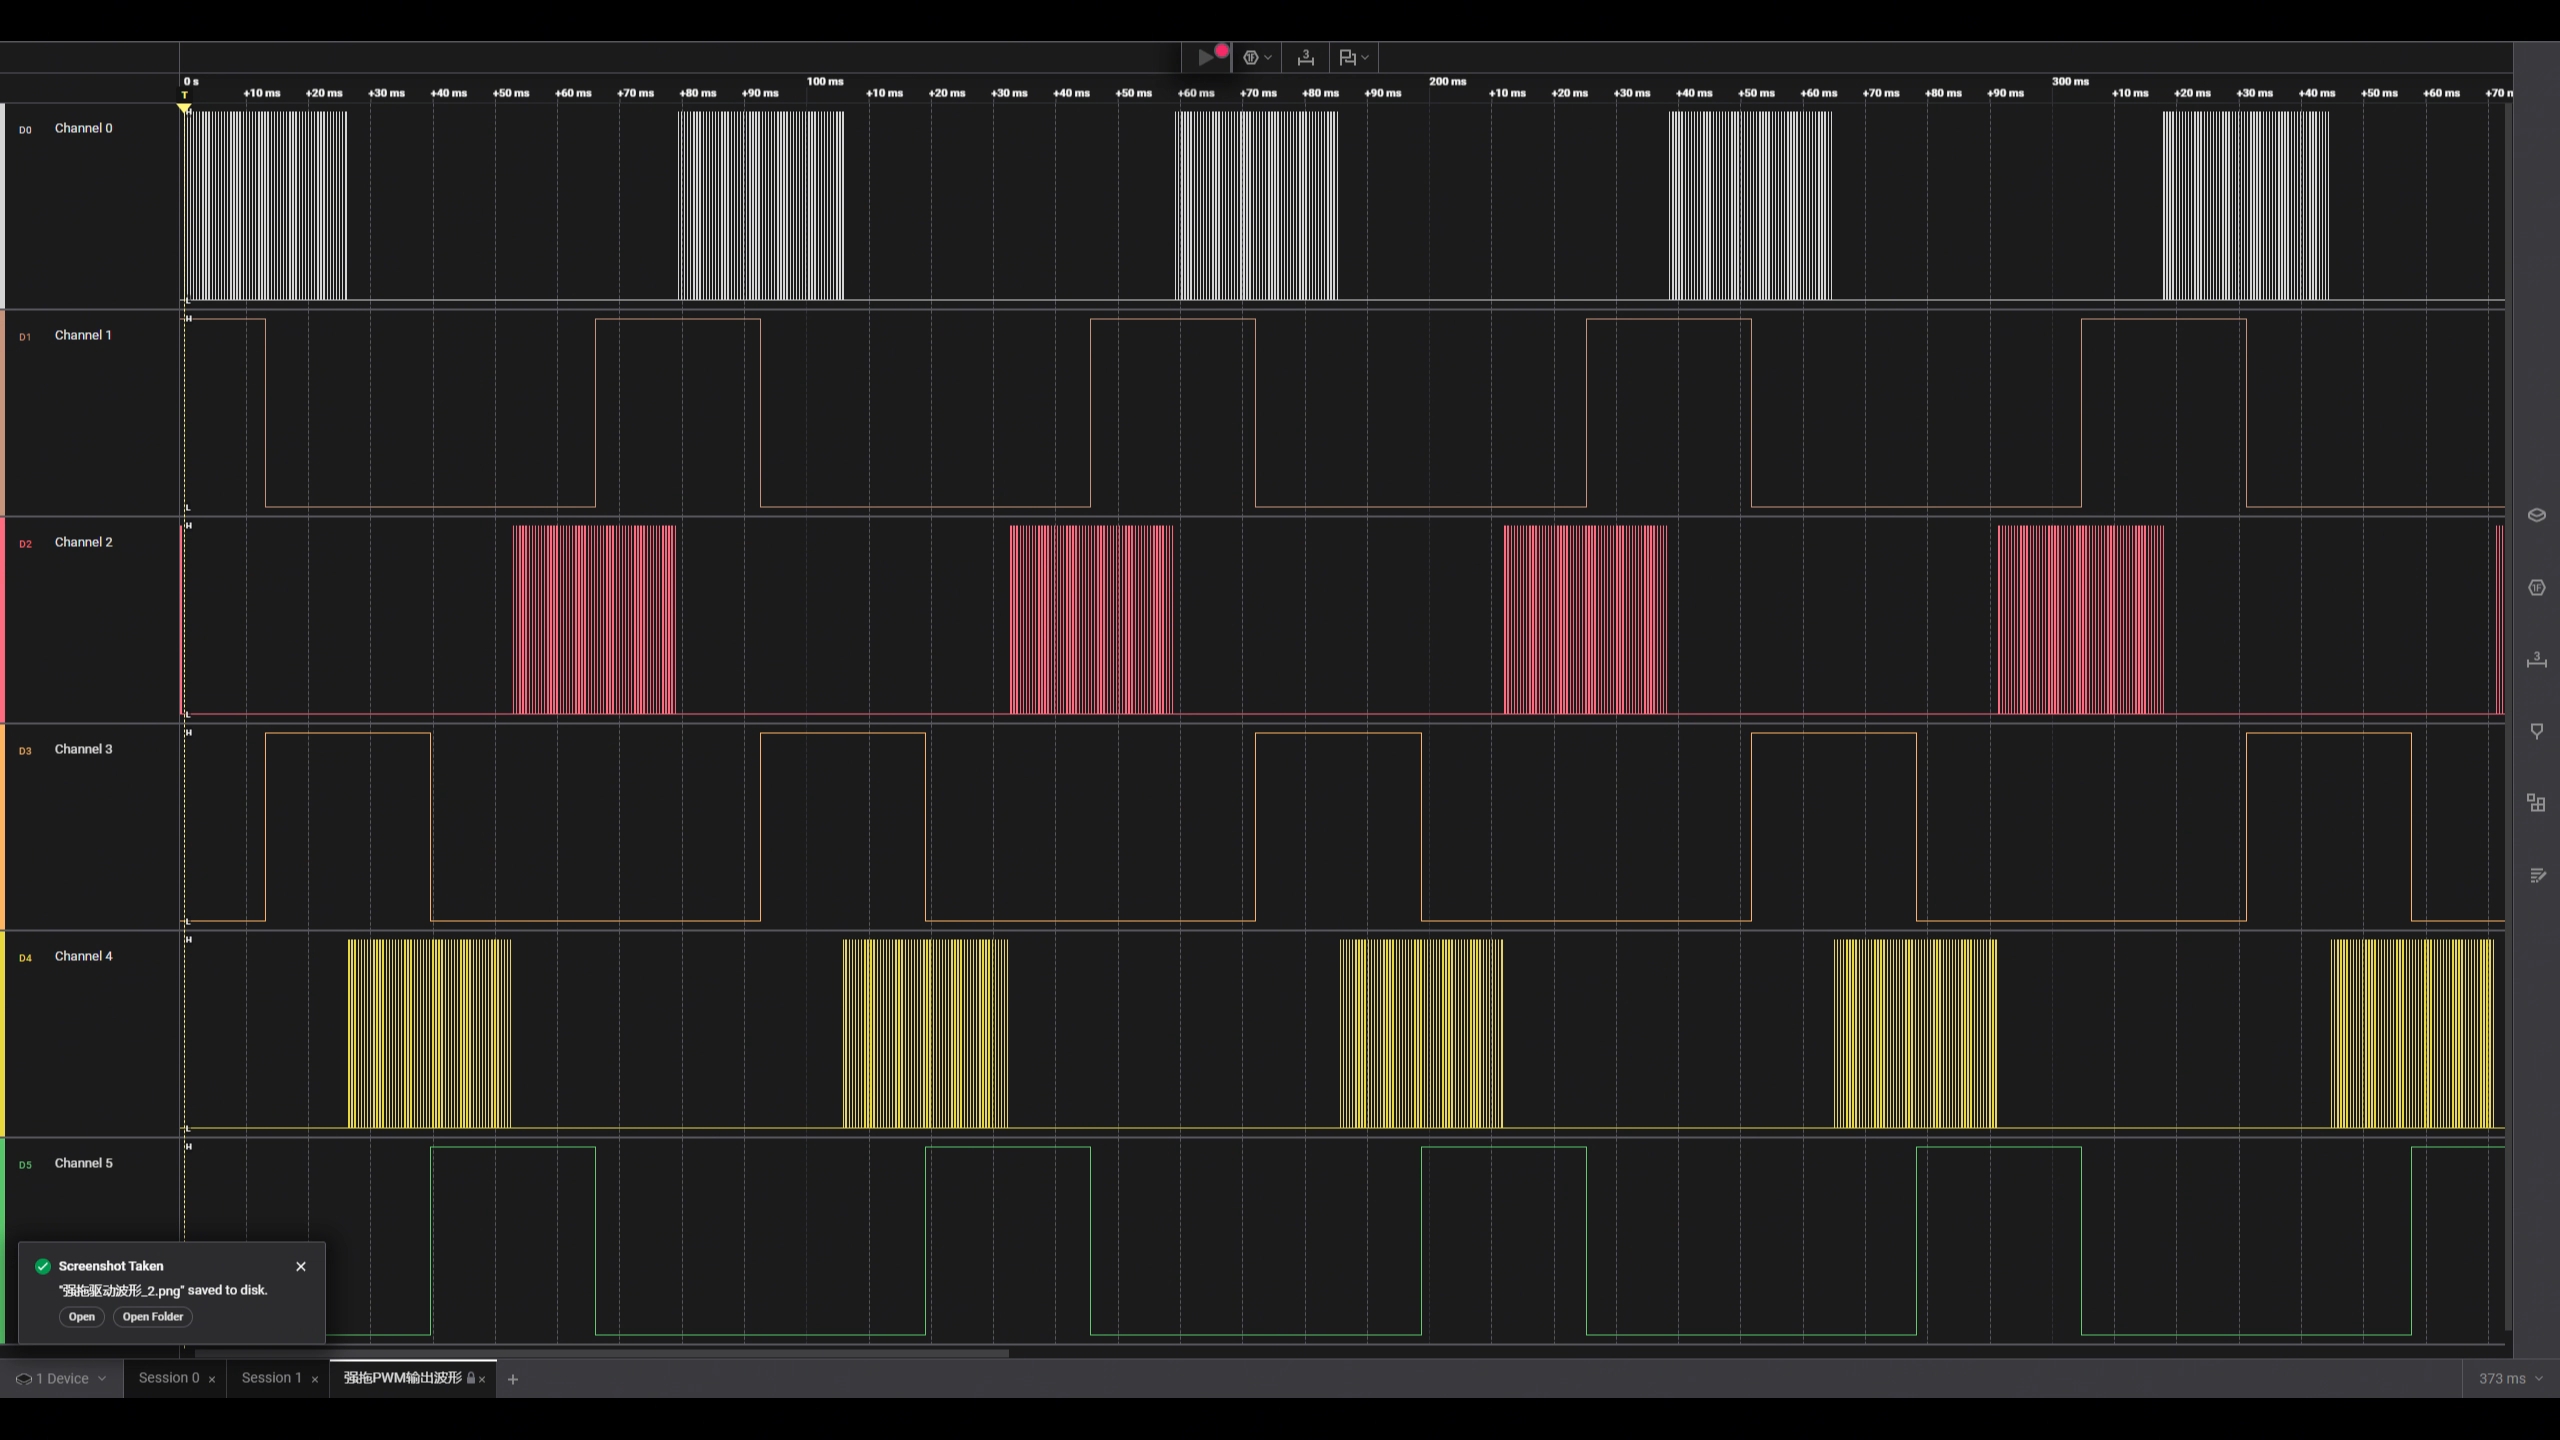Start capture with the play button
The image size is (2560, 1440).
tap(1206, 58)
